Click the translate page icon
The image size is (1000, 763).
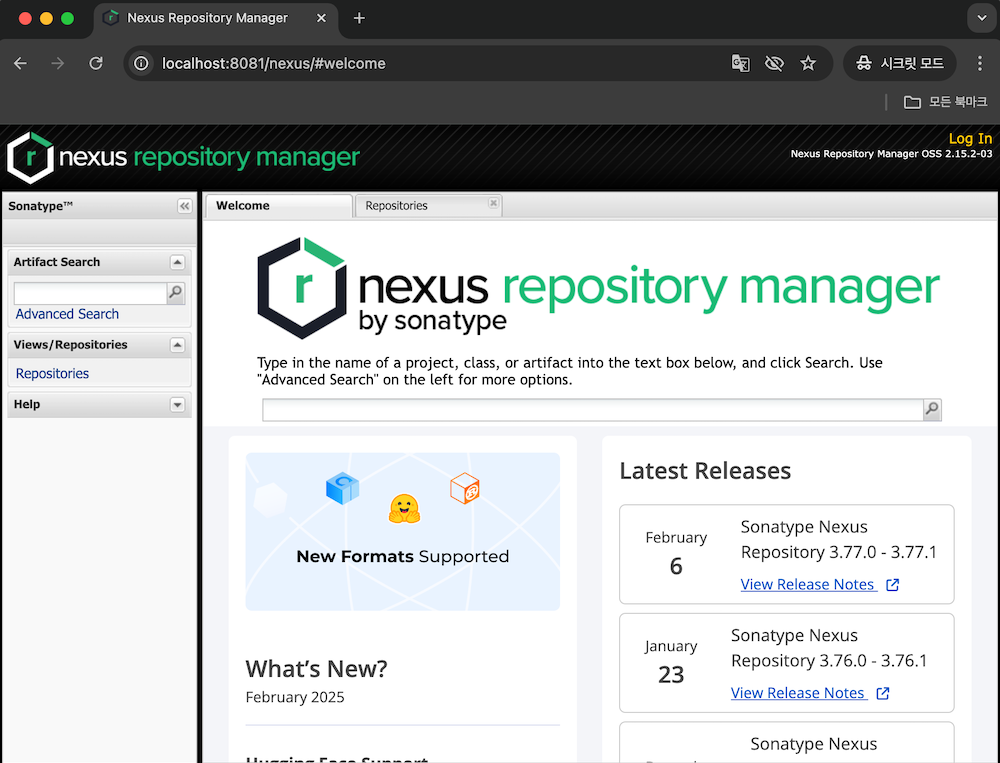click(740, 63)
